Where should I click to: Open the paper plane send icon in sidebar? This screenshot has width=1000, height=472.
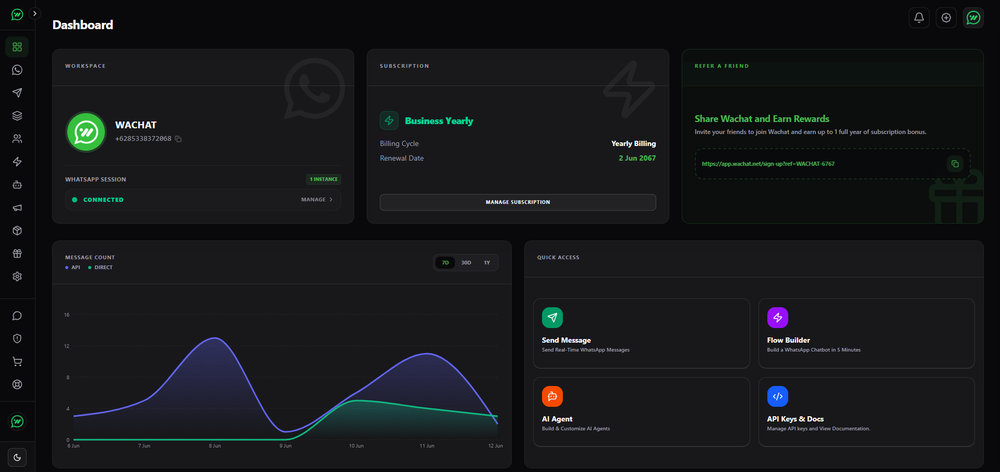point(17,93)
